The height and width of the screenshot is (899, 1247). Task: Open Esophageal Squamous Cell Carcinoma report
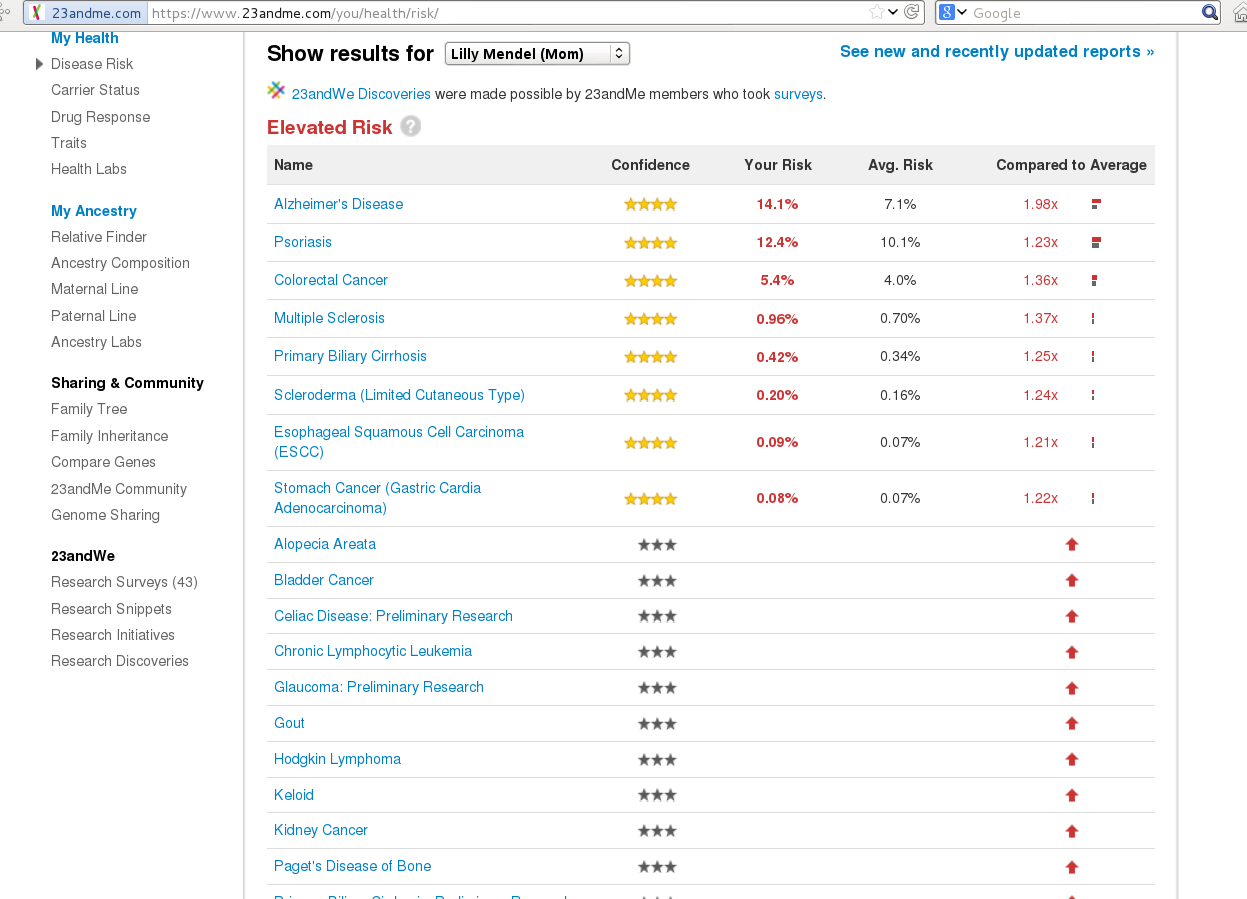[399, 442]
